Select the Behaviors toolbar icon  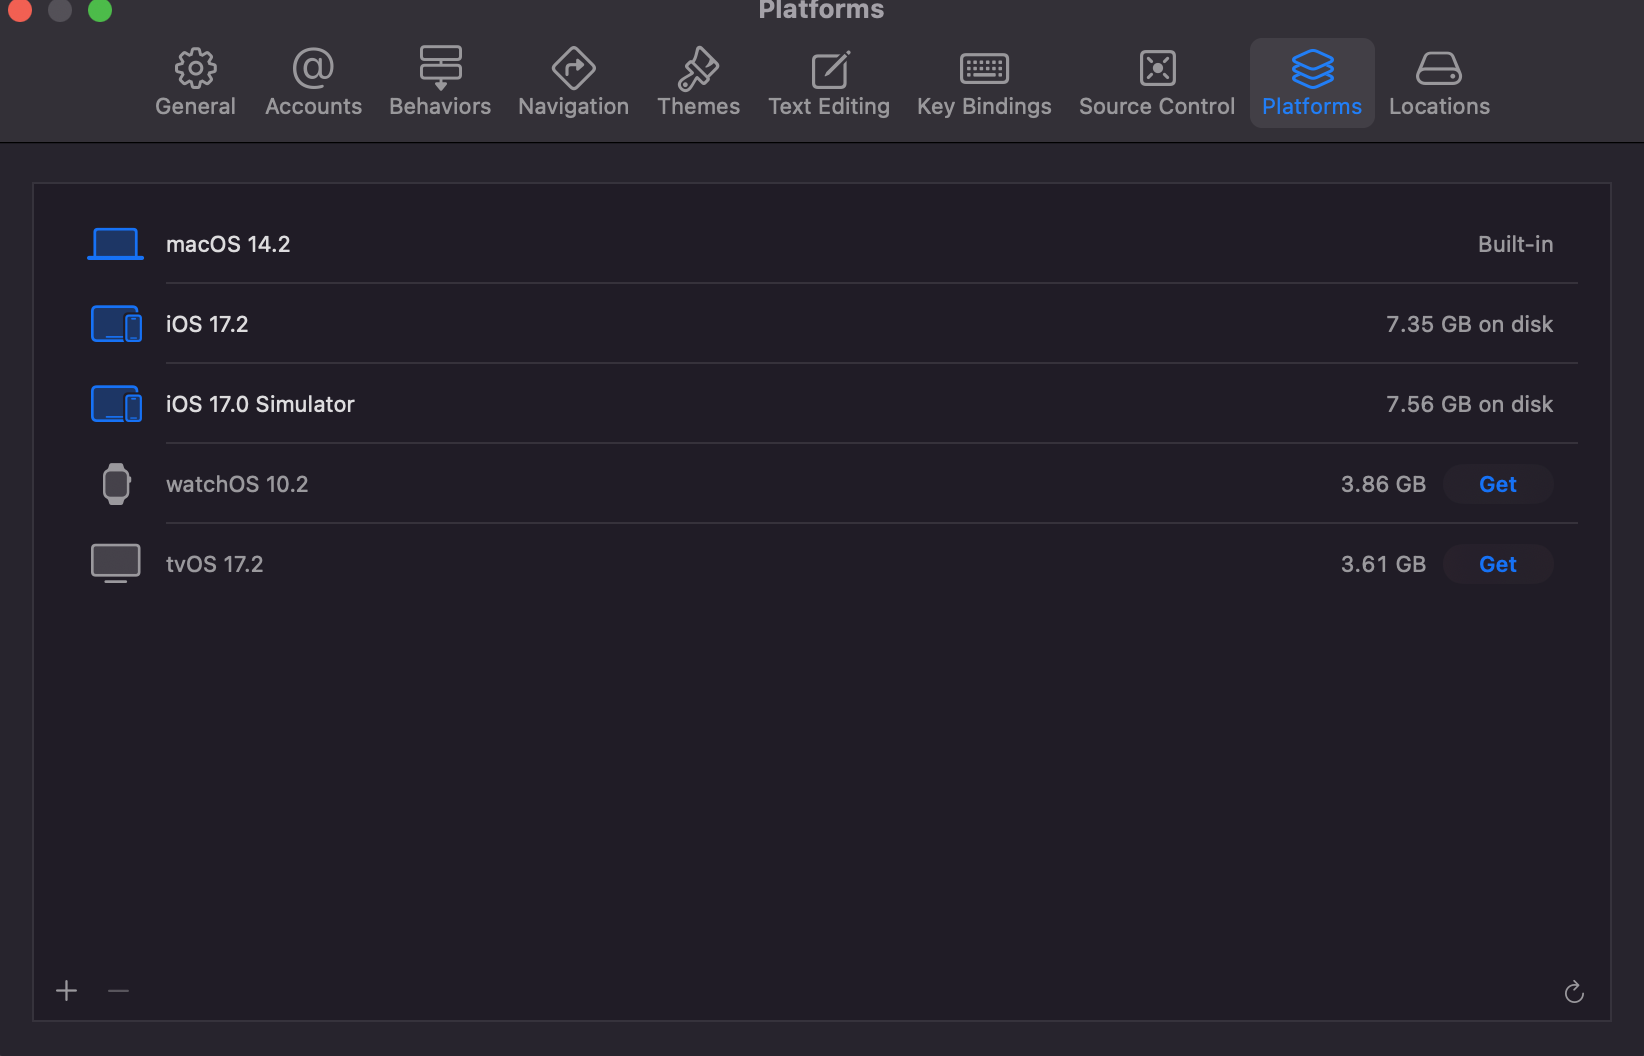440,68
